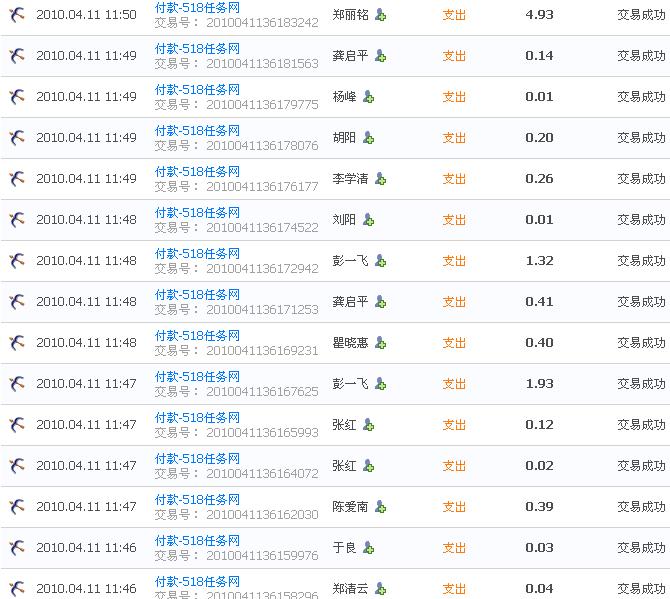Open 付款-518任务网 link for transaction 2010041136159976
This screenshot has width=670, height=599.
pos(197,541)
